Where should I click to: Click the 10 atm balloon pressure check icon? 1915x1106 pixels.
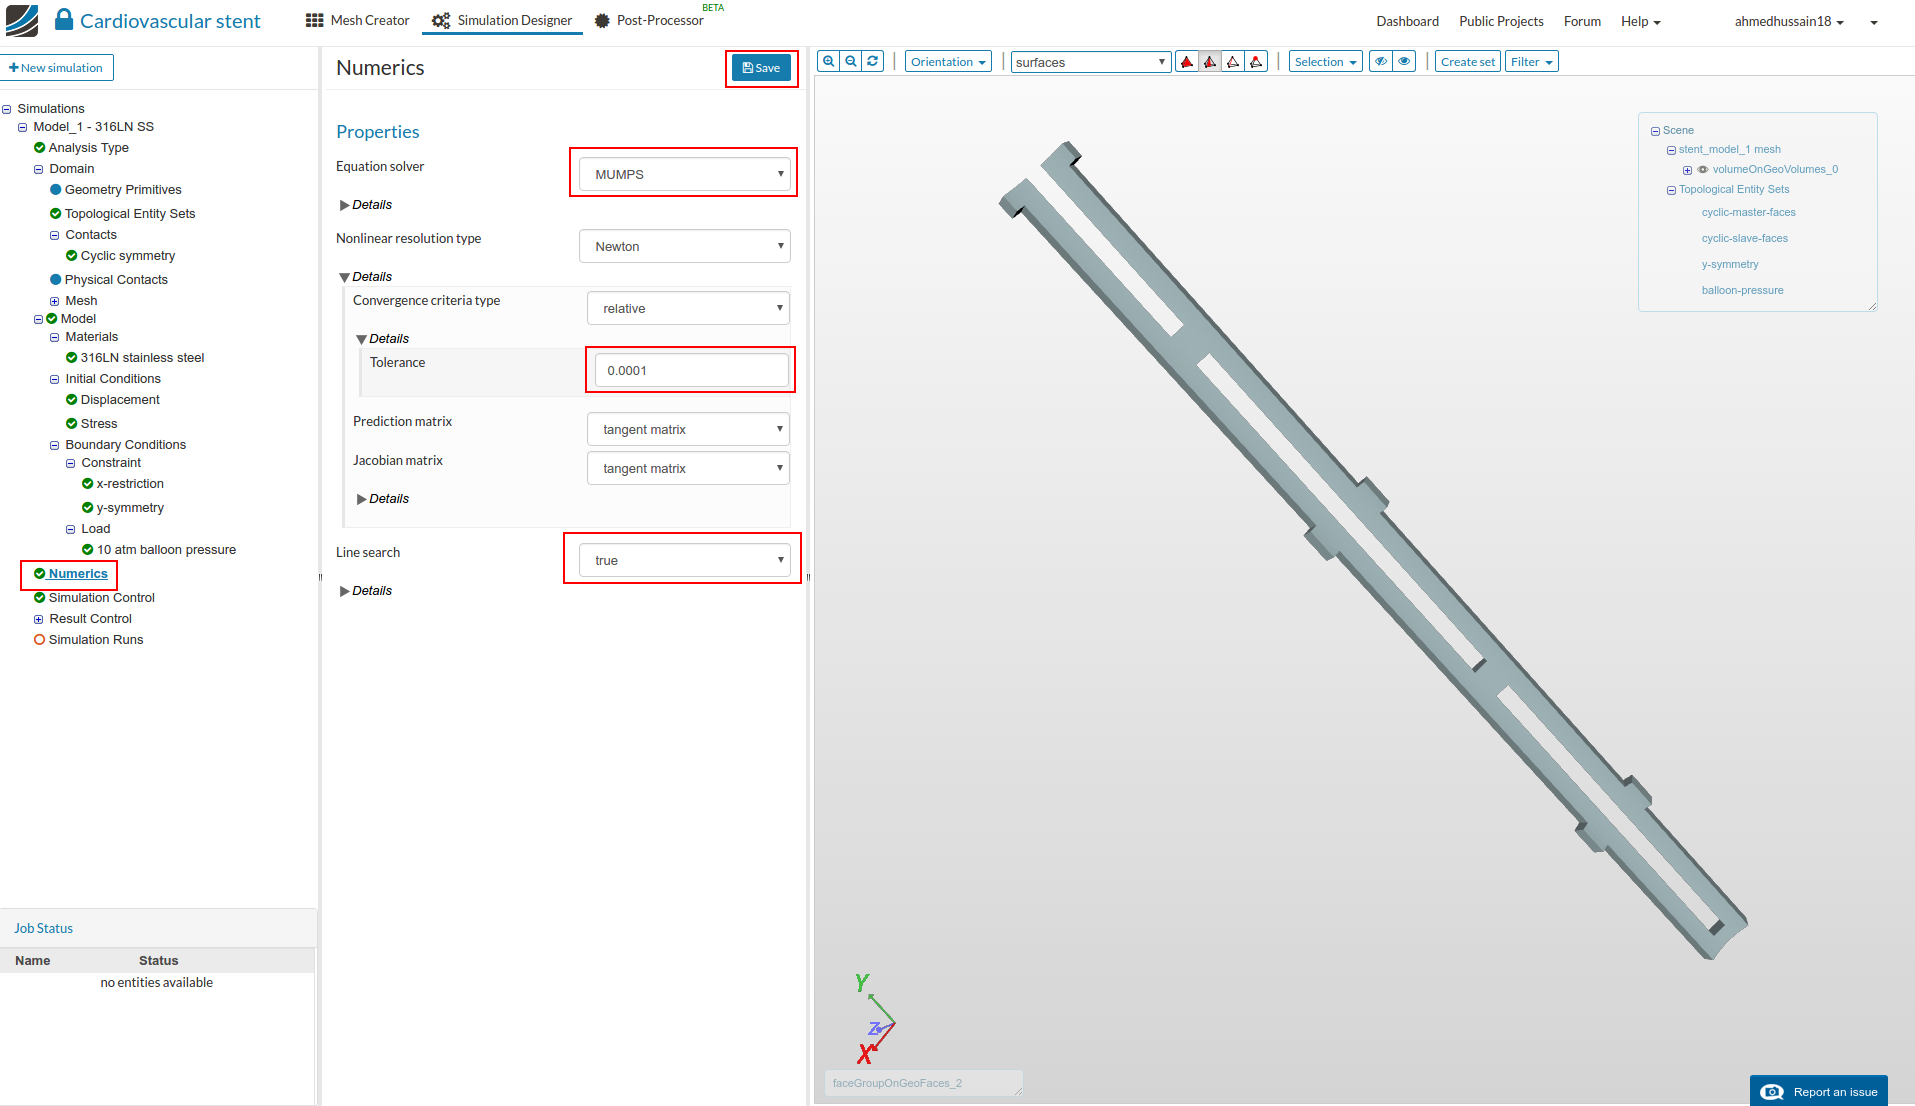point(88,550)
